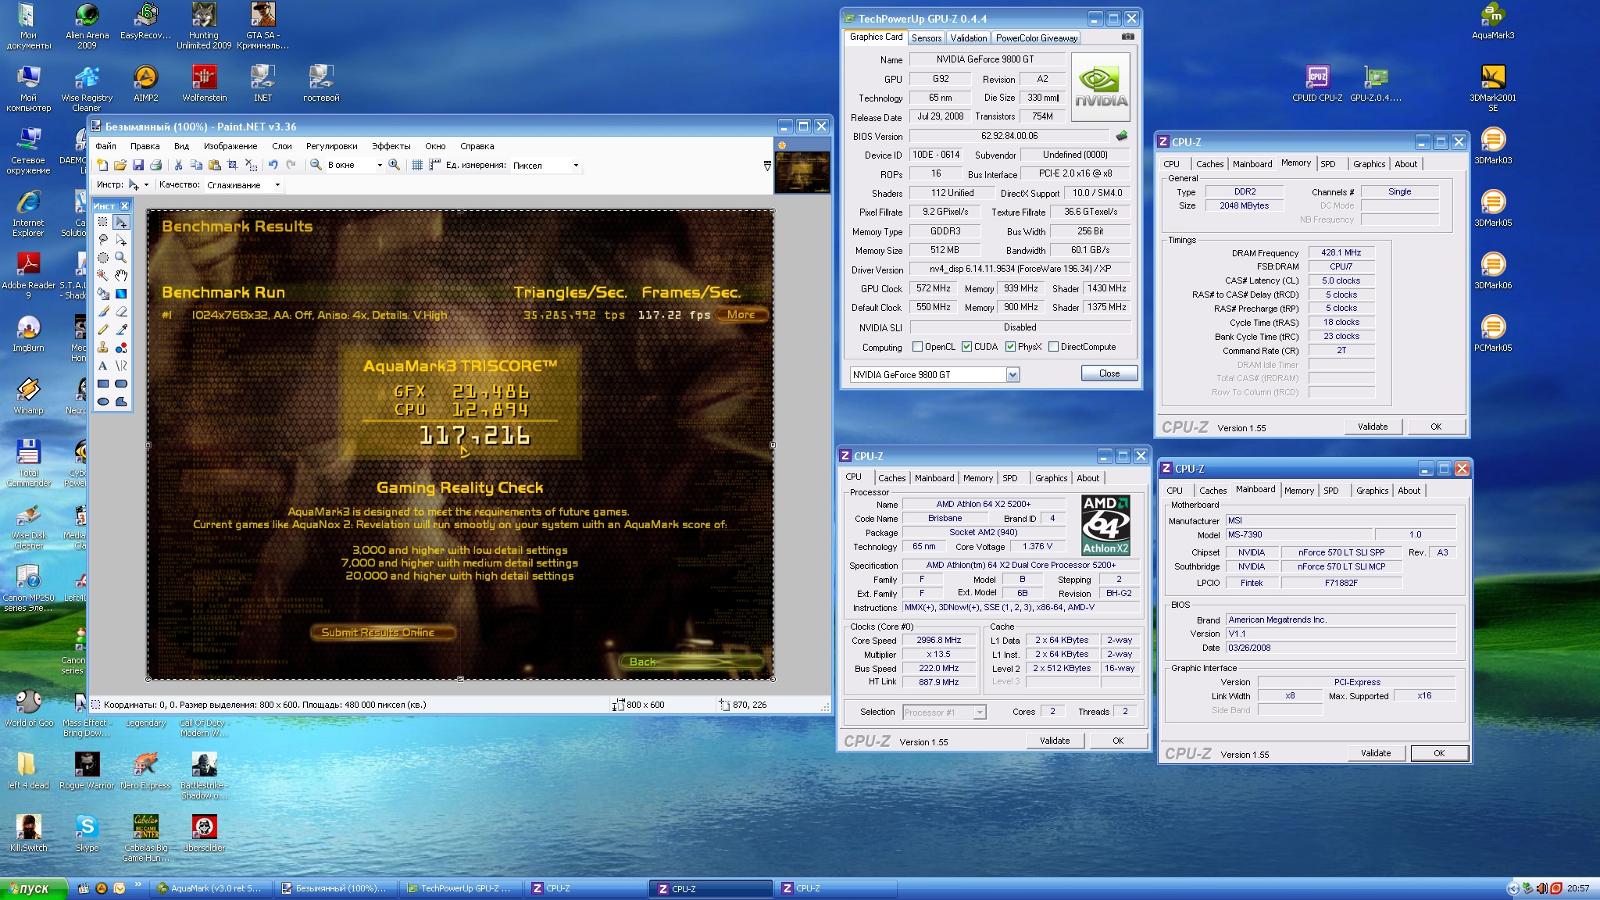Image resolution: width=1600 pixels, height=900 pixels.
Task: Click the Close button in GPU-Z
Action: click(x=1109, y=373)
